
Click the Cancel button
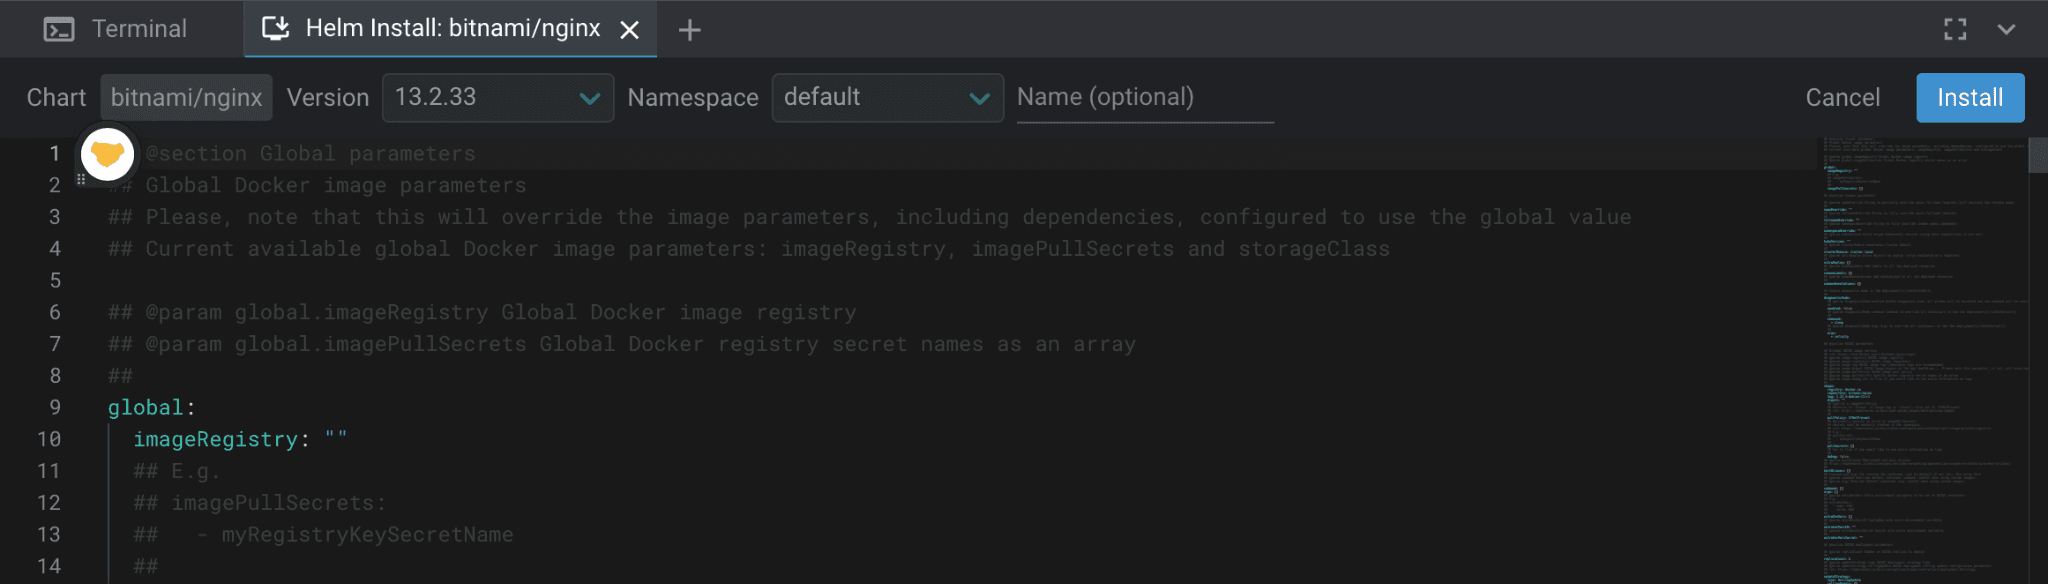(x=1843, y=97)
